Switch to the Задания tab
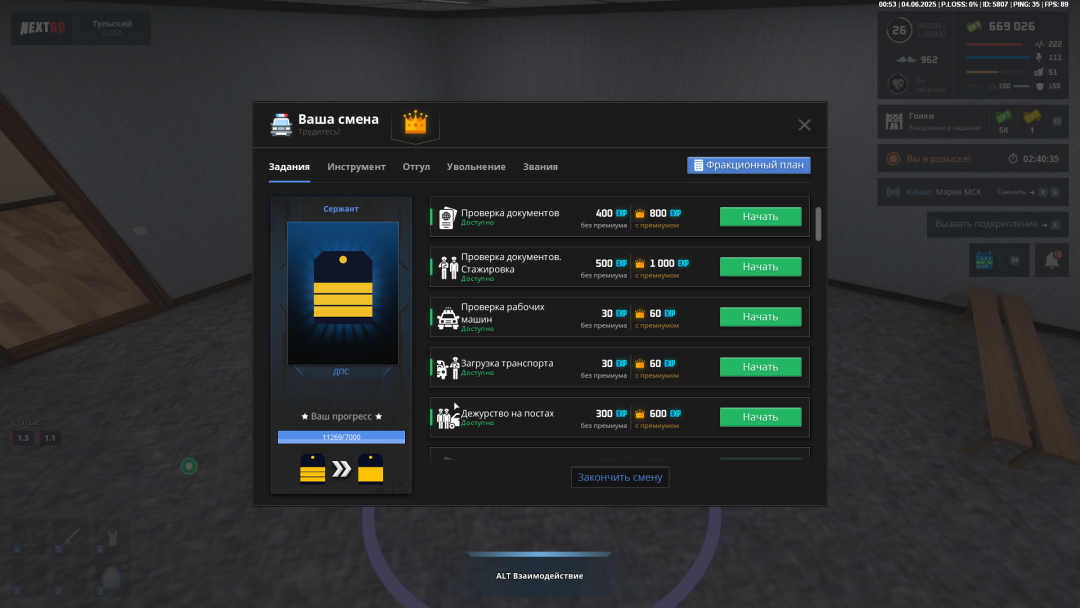The height and width of the screenshot is (608, 1080). (x=289, y=167)
